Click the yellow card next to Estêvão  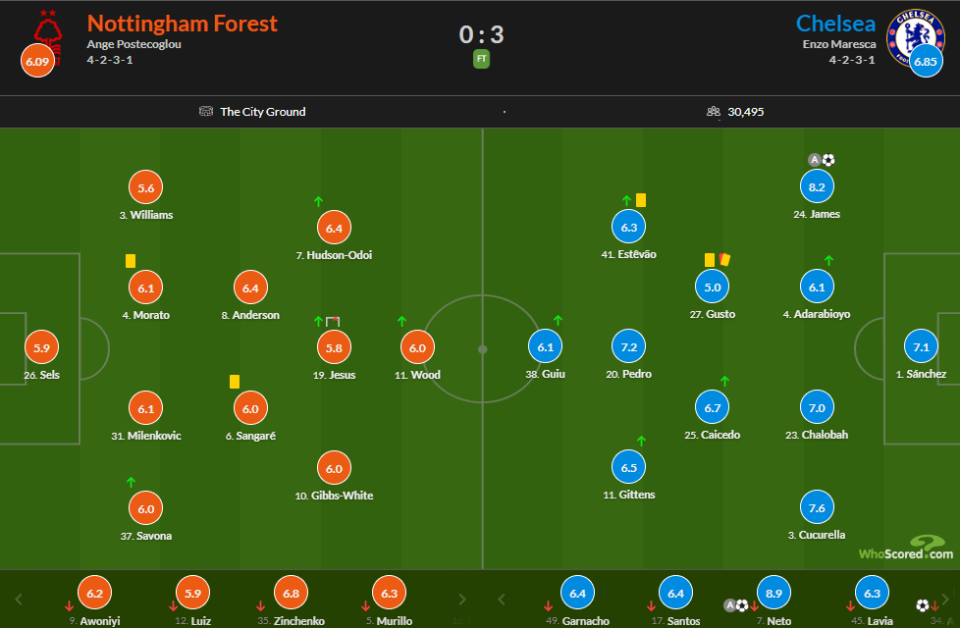click(641, 200)
